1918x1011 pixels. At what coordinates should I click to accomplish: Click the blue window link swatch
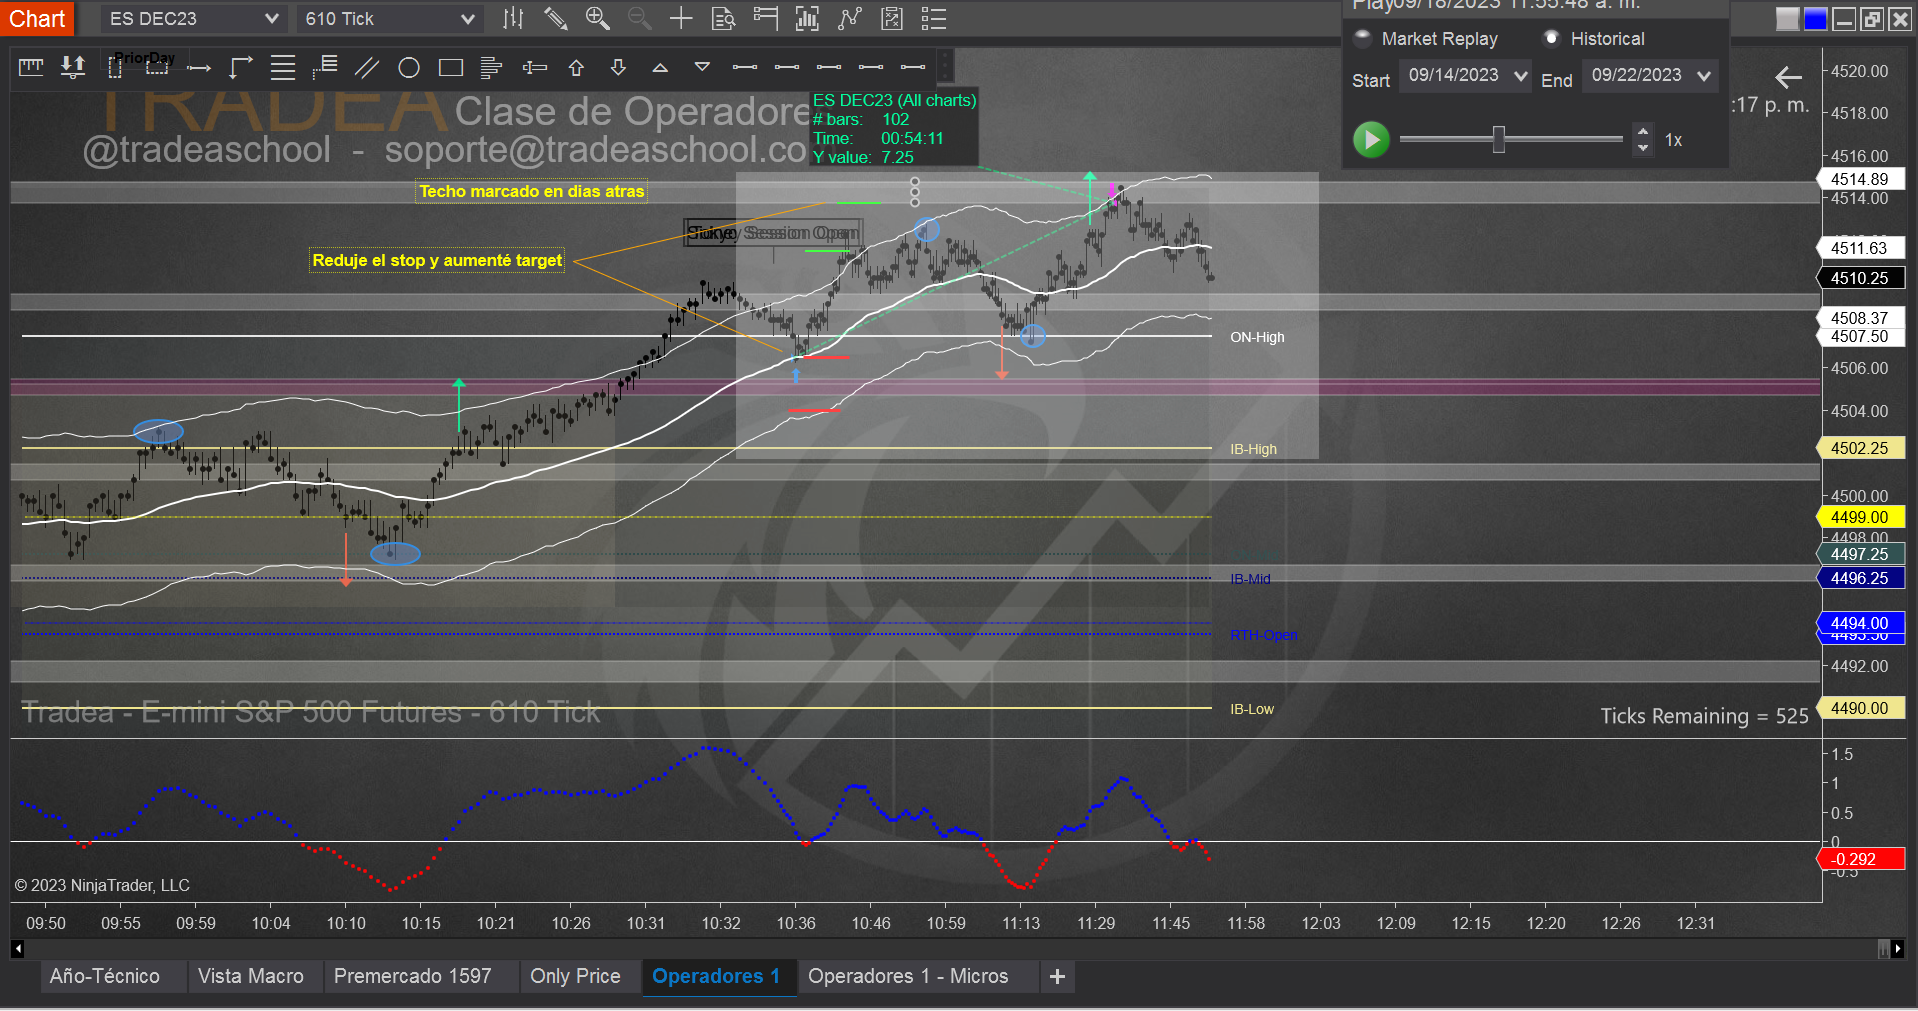coord(1815,19)
